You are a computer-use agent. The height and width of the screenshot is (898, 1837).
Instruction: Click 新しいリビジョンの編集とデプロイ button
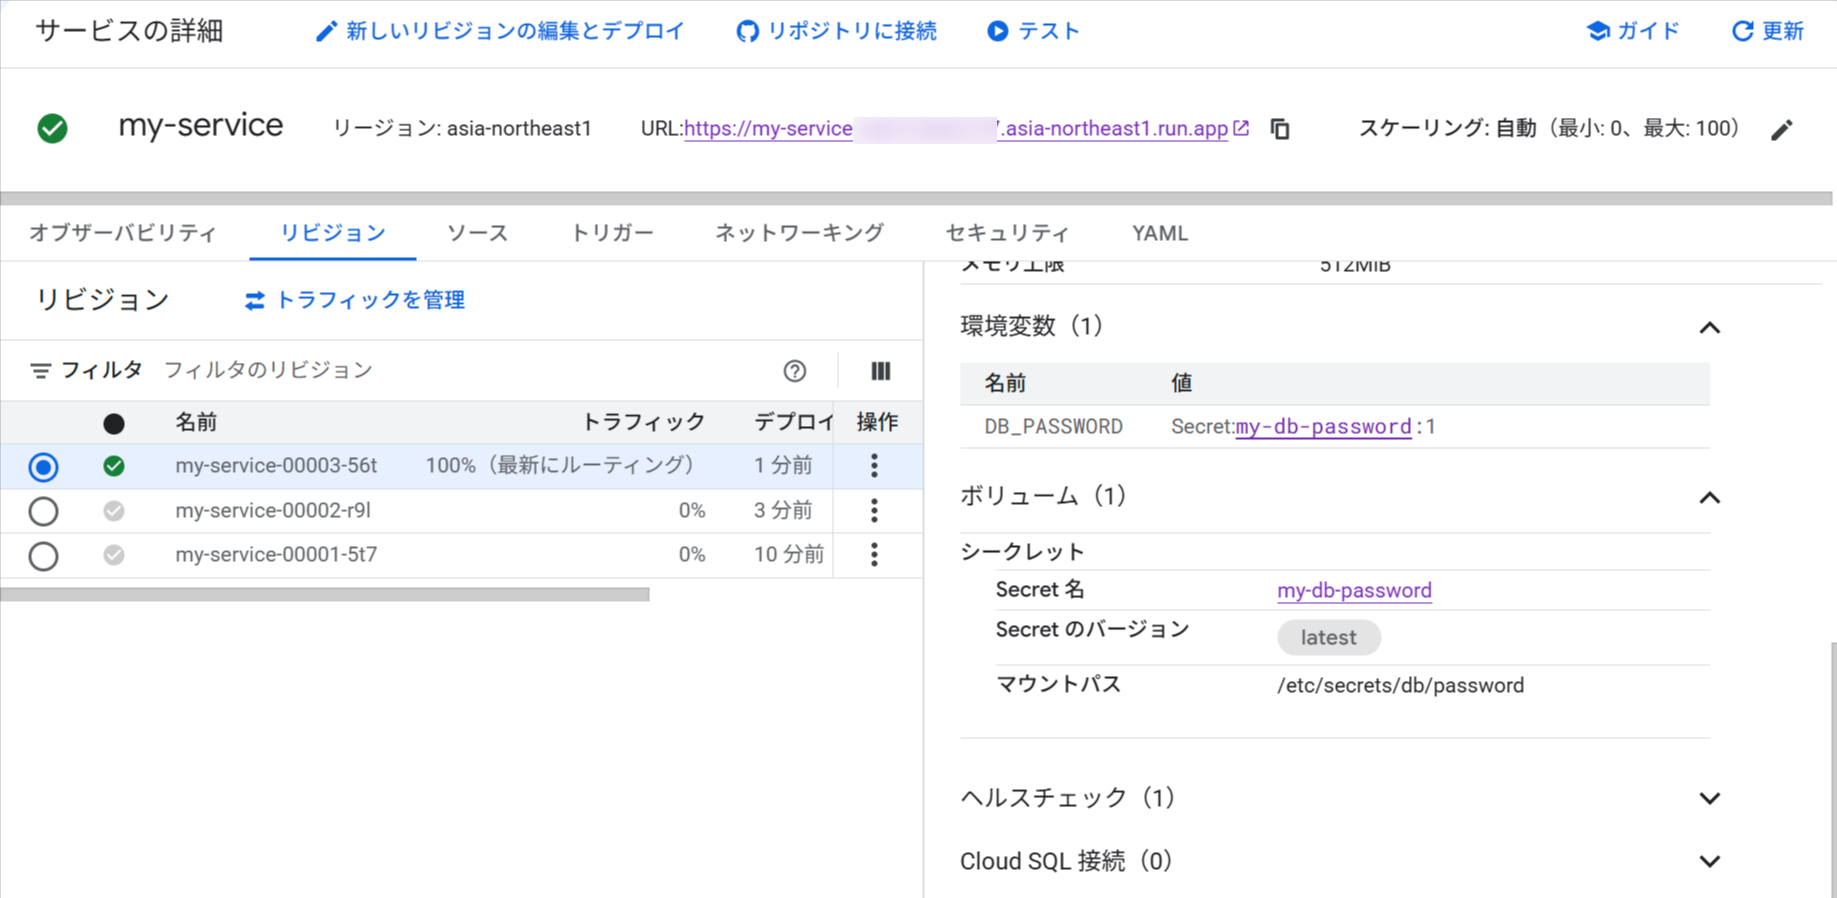pyautogui.click(x=500, y=32)
